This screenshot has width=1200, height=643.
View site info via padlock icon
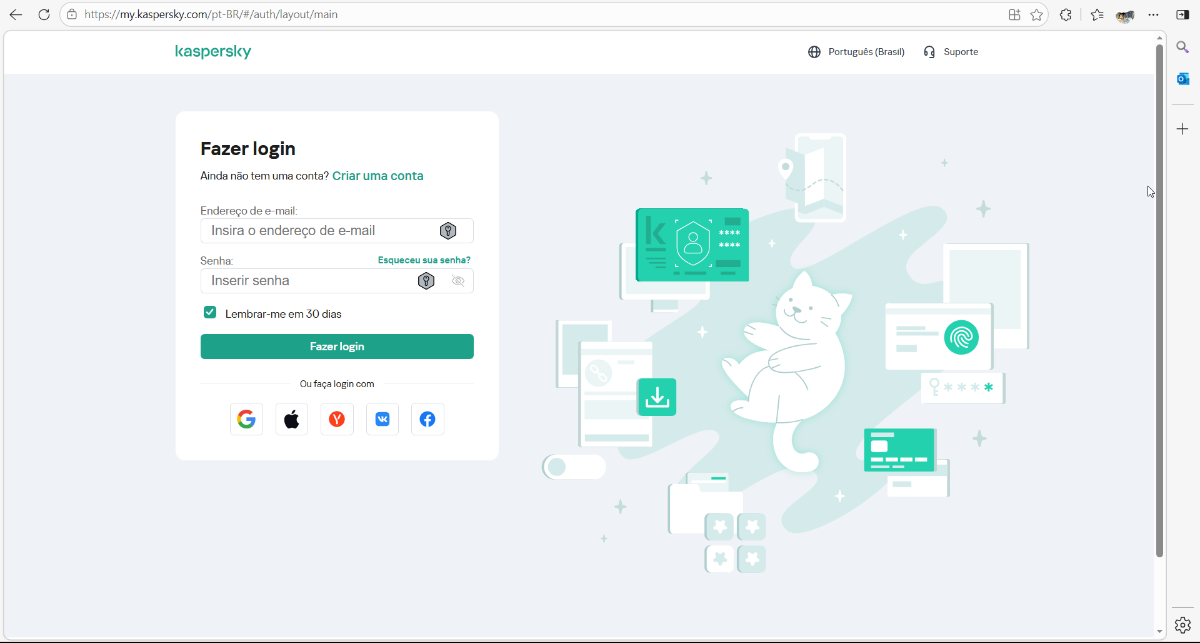point(72,15)
